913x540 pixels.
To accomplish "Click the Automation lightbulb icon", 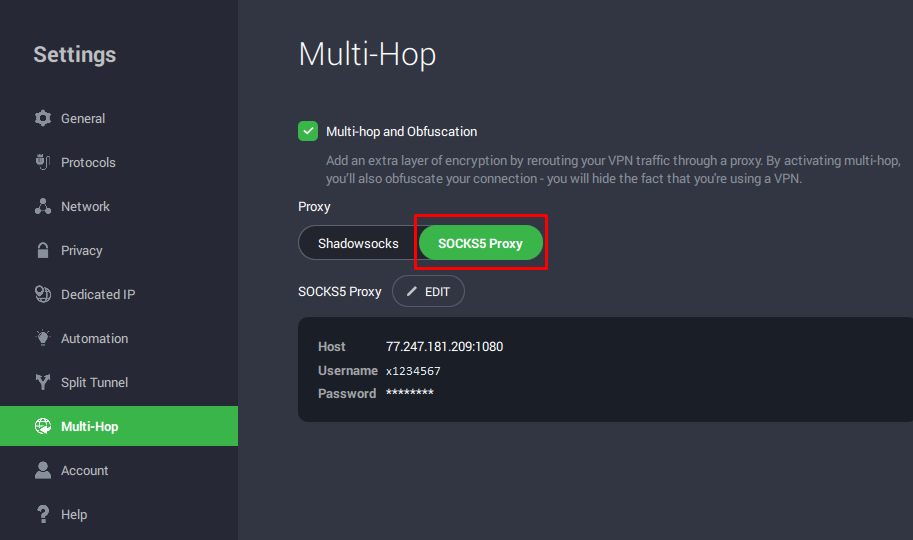I will [43, 338].
